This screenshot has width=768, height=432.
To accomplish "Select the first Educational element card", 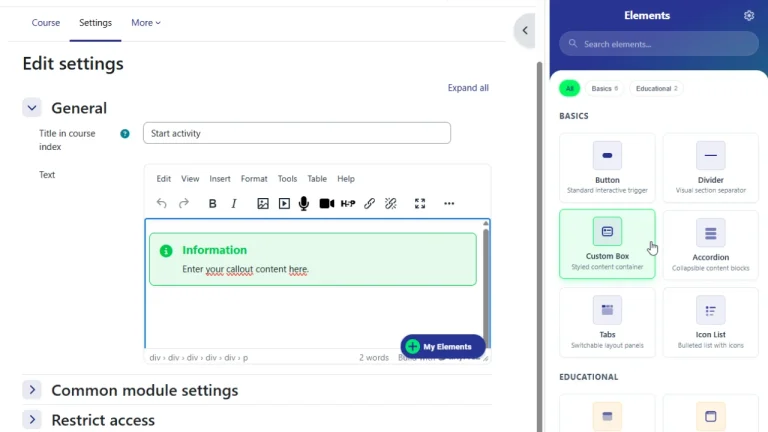I will (607, 414).
